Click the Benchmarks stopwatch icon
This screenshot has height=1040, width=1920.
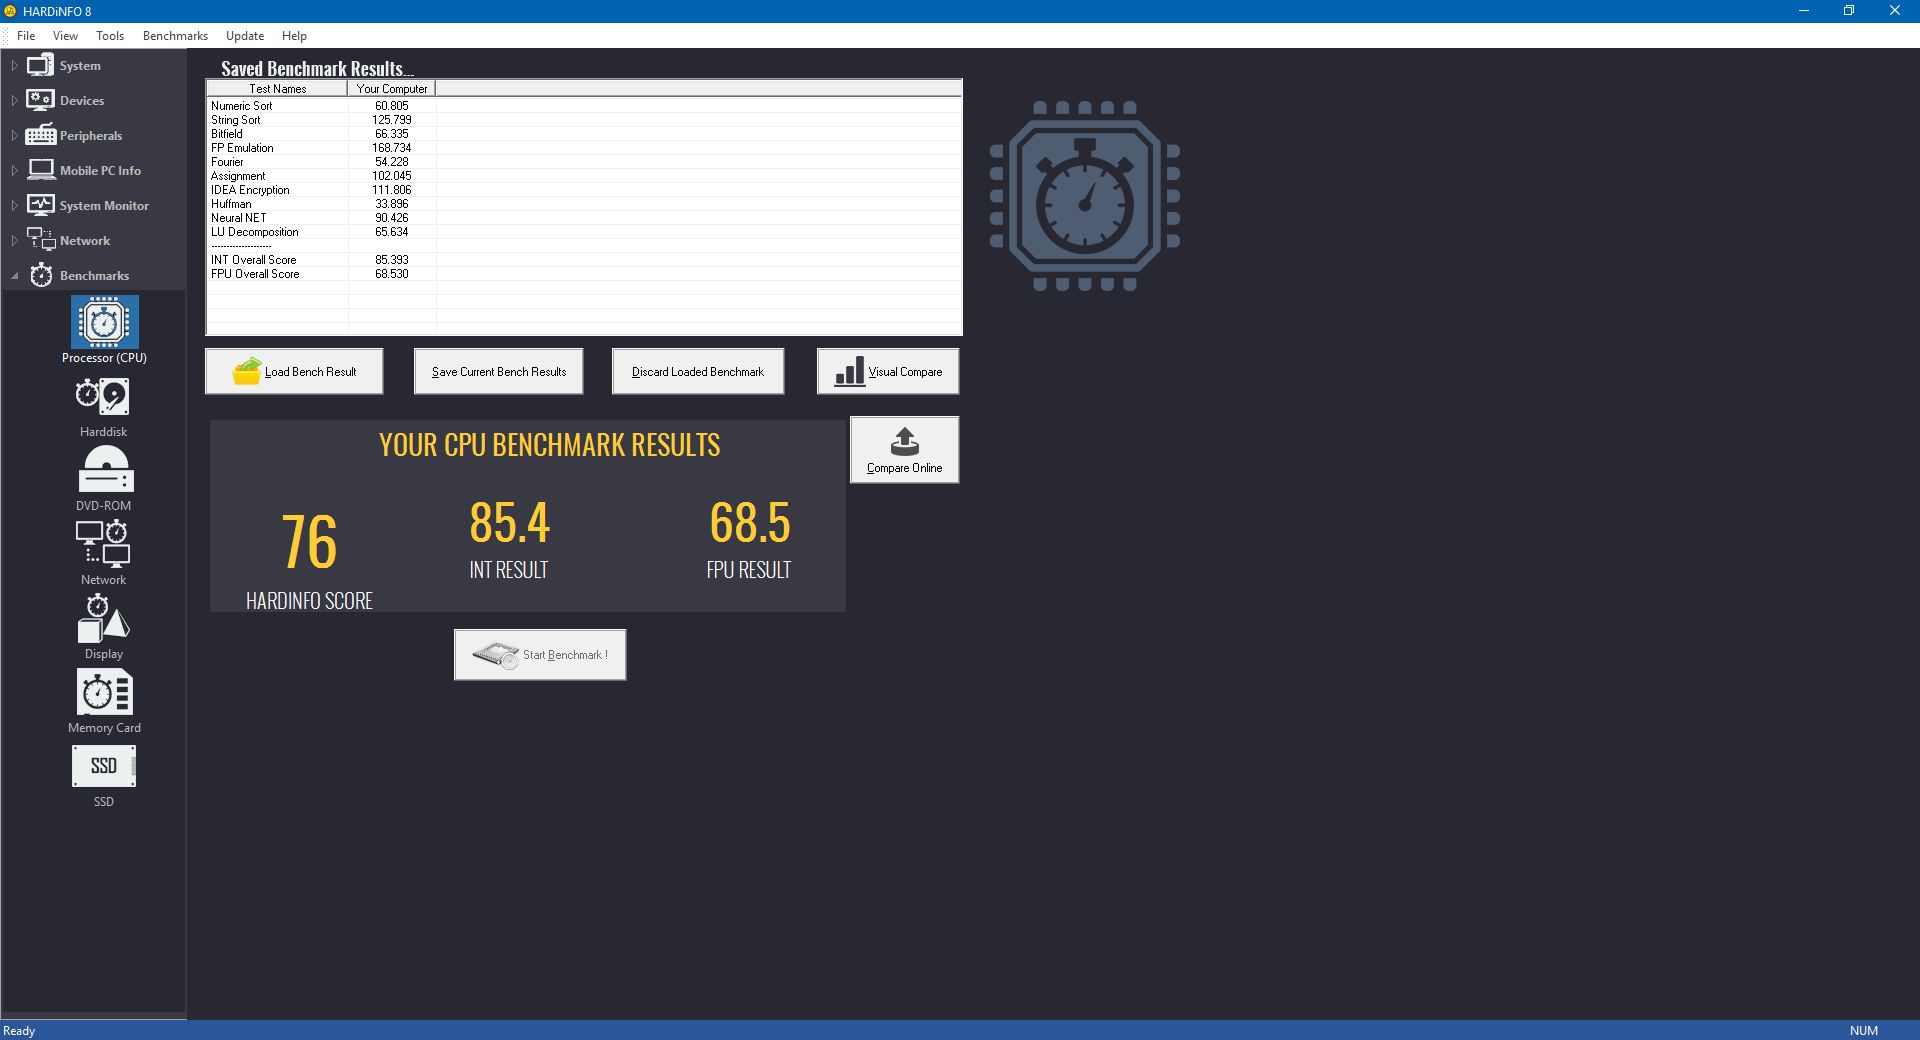point(41,275)
